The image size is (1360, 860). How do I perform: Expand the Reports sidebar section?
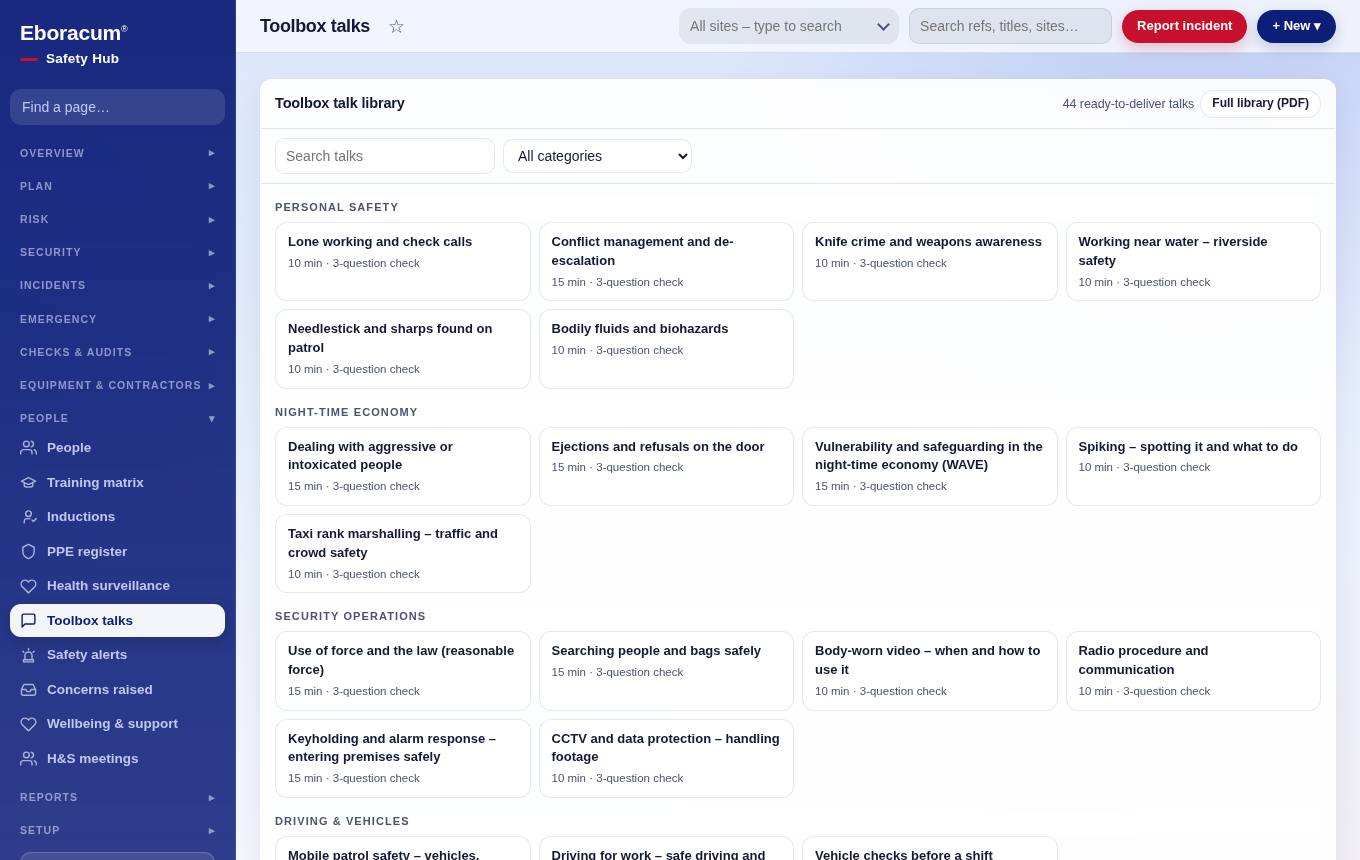(x=117, y=797)
